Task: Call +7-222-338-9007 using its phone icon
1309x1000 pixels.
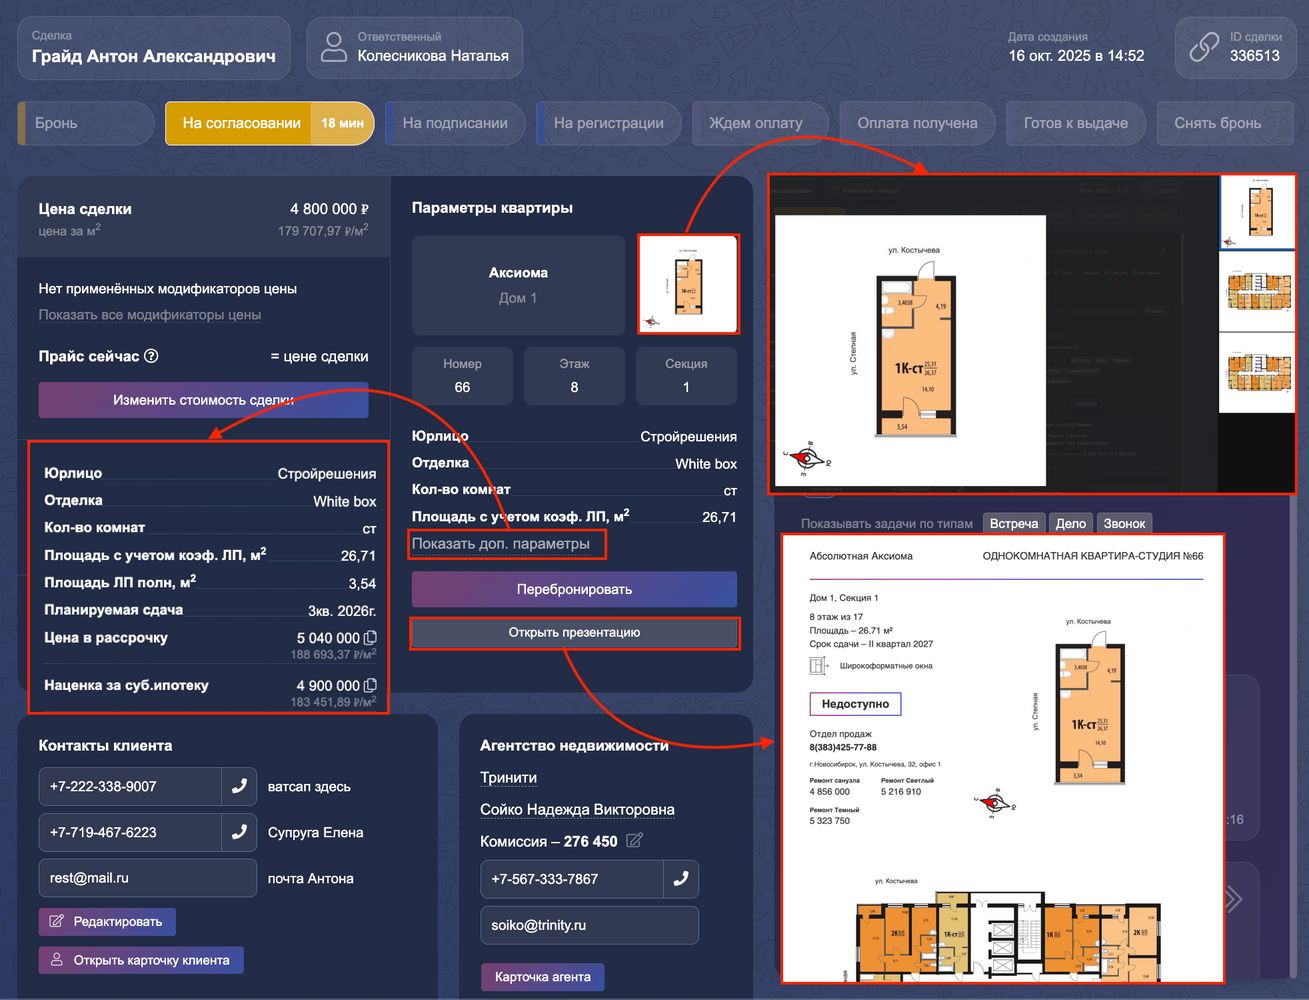Action: pyautogui.click(x=239, y=787)
